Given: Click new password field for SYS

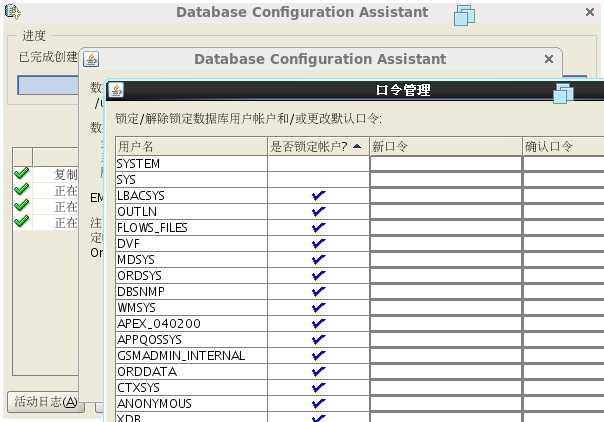Looking at the screenshot, I should coord(446,180).
